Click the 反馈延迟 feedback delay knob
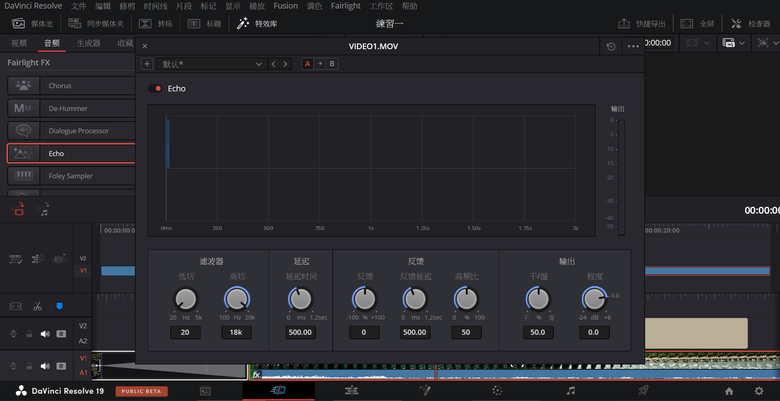Viewport: 780px width, 401px height. [415, 300]
